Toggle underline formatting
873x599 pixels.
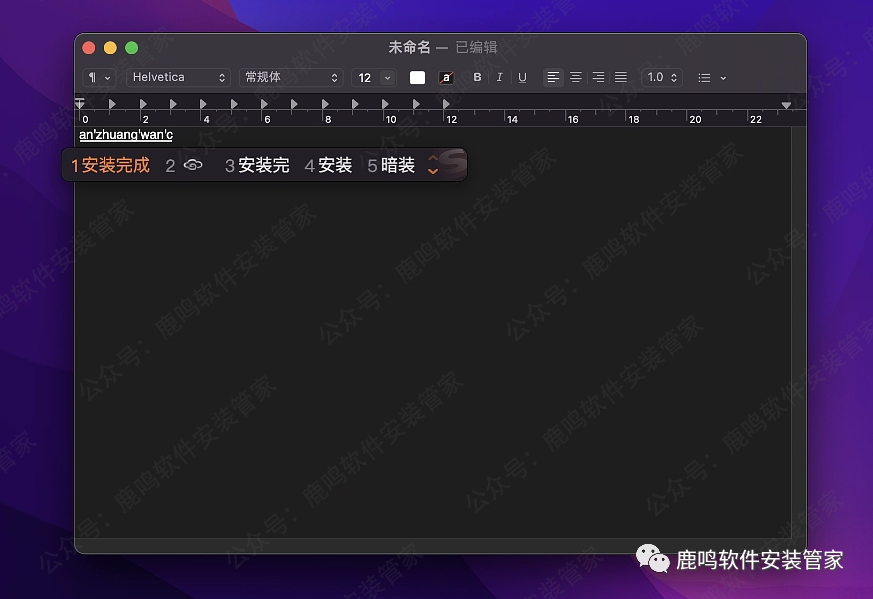pos(522,77)
